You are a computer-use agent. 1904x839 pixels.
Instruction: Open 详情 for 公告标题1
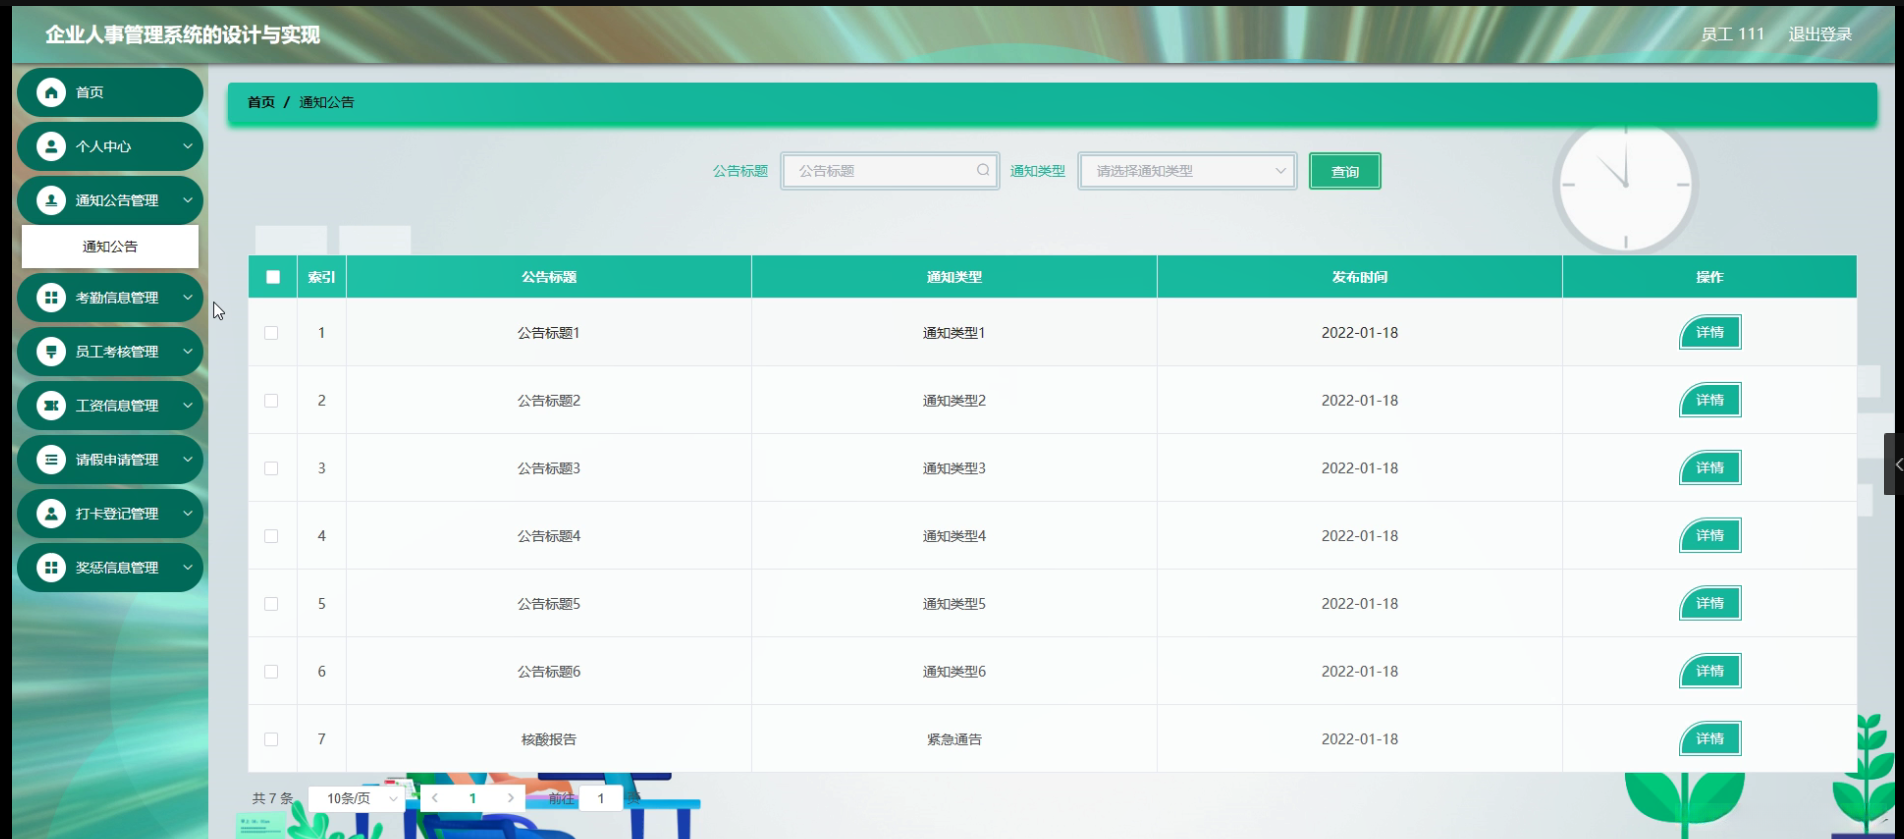[1710, 333]
